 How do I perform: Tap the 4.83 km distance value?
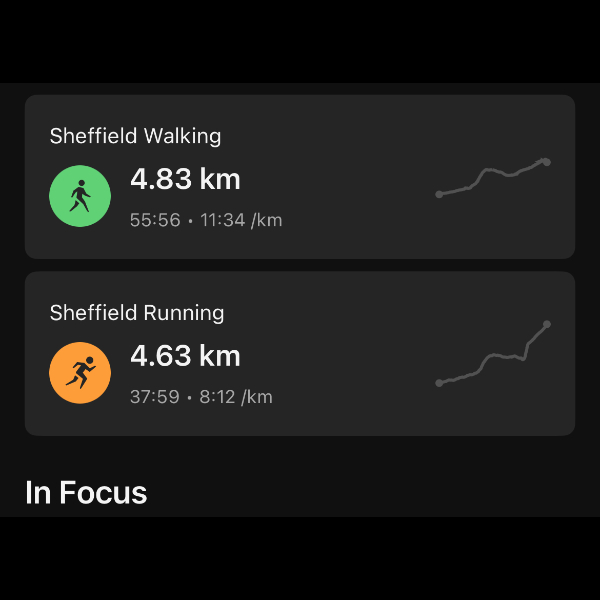click(x=185, y=179)
